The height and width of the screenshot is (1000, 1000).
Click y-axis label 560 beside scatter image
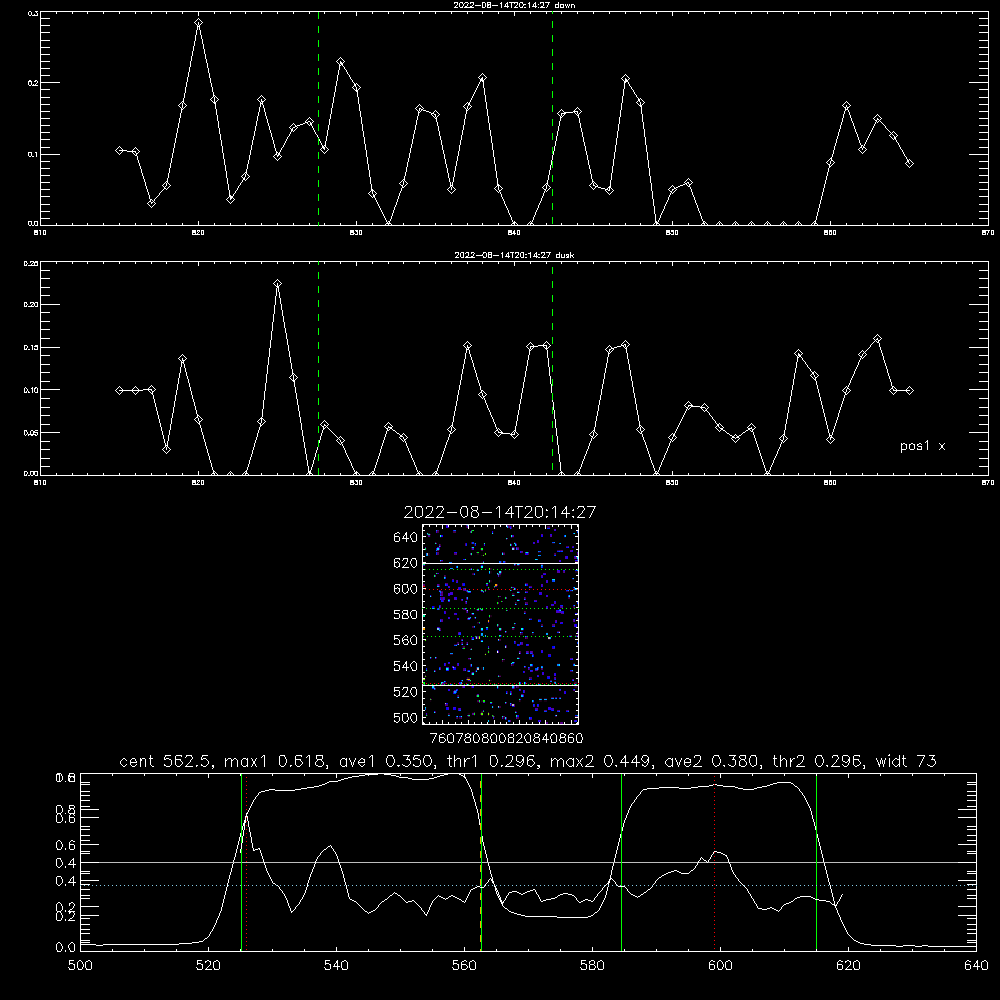click(x=406, y=640)
